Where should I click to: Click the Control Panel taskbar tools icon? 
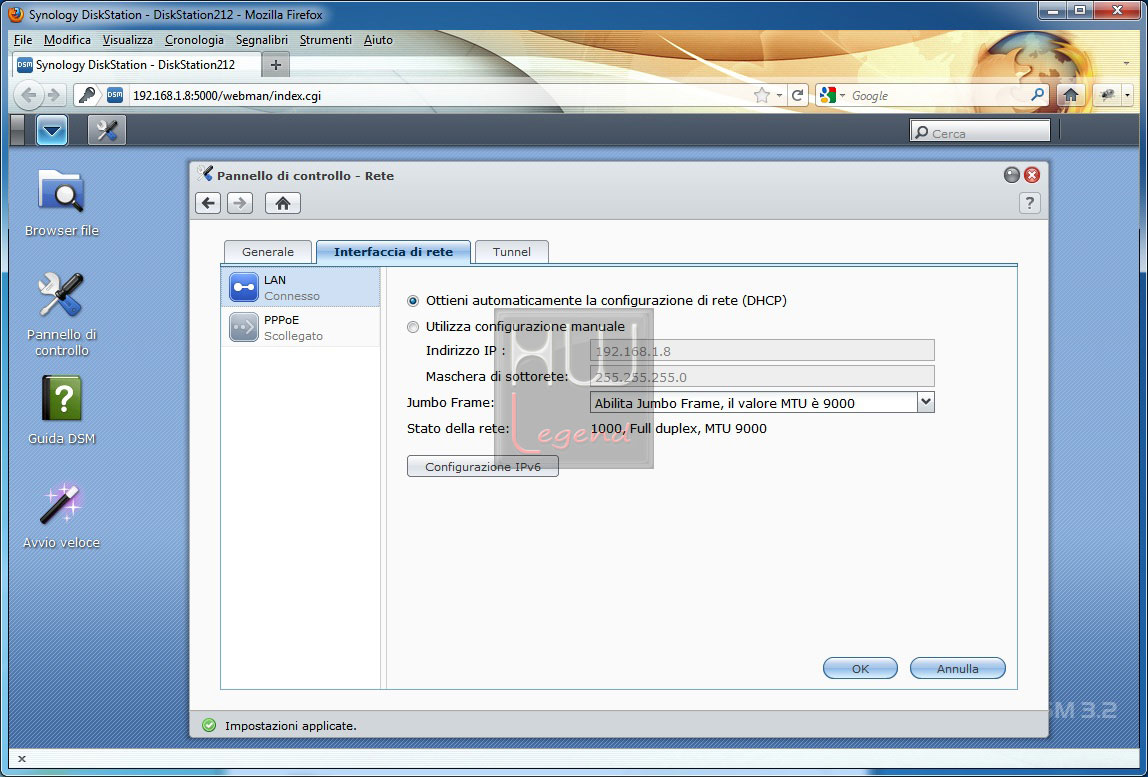(107, 131)
